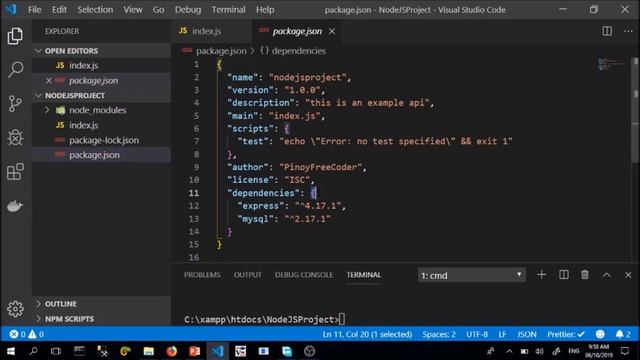This screenshot has height=360, width=640.
Task: Switch to the index.js editor tab
Action: (212, 31)
